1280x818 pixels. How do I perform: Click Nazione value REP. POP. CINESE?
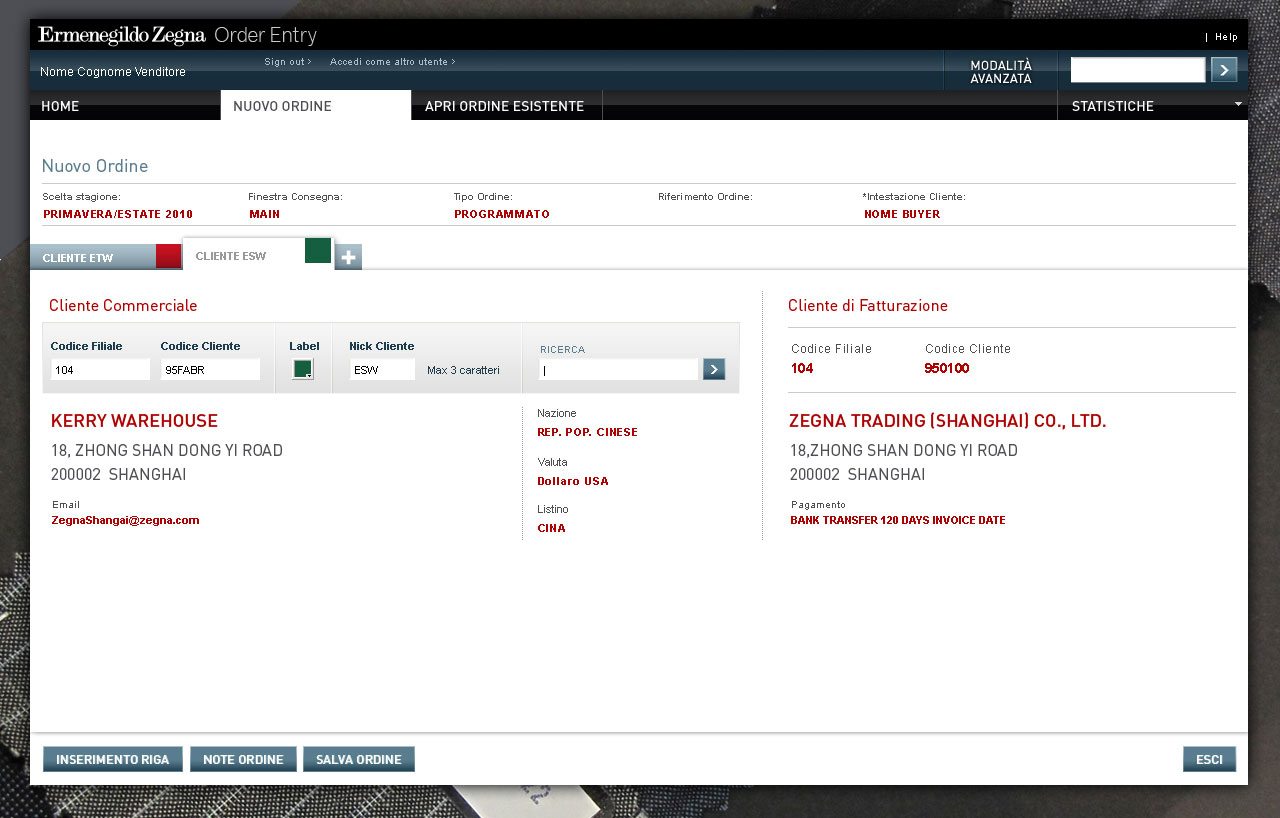[588, 432]
